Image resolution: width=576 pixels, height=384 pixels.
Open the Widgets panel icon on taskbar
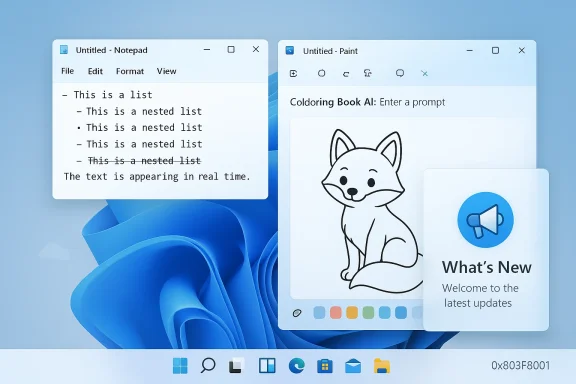pos(267,366)
